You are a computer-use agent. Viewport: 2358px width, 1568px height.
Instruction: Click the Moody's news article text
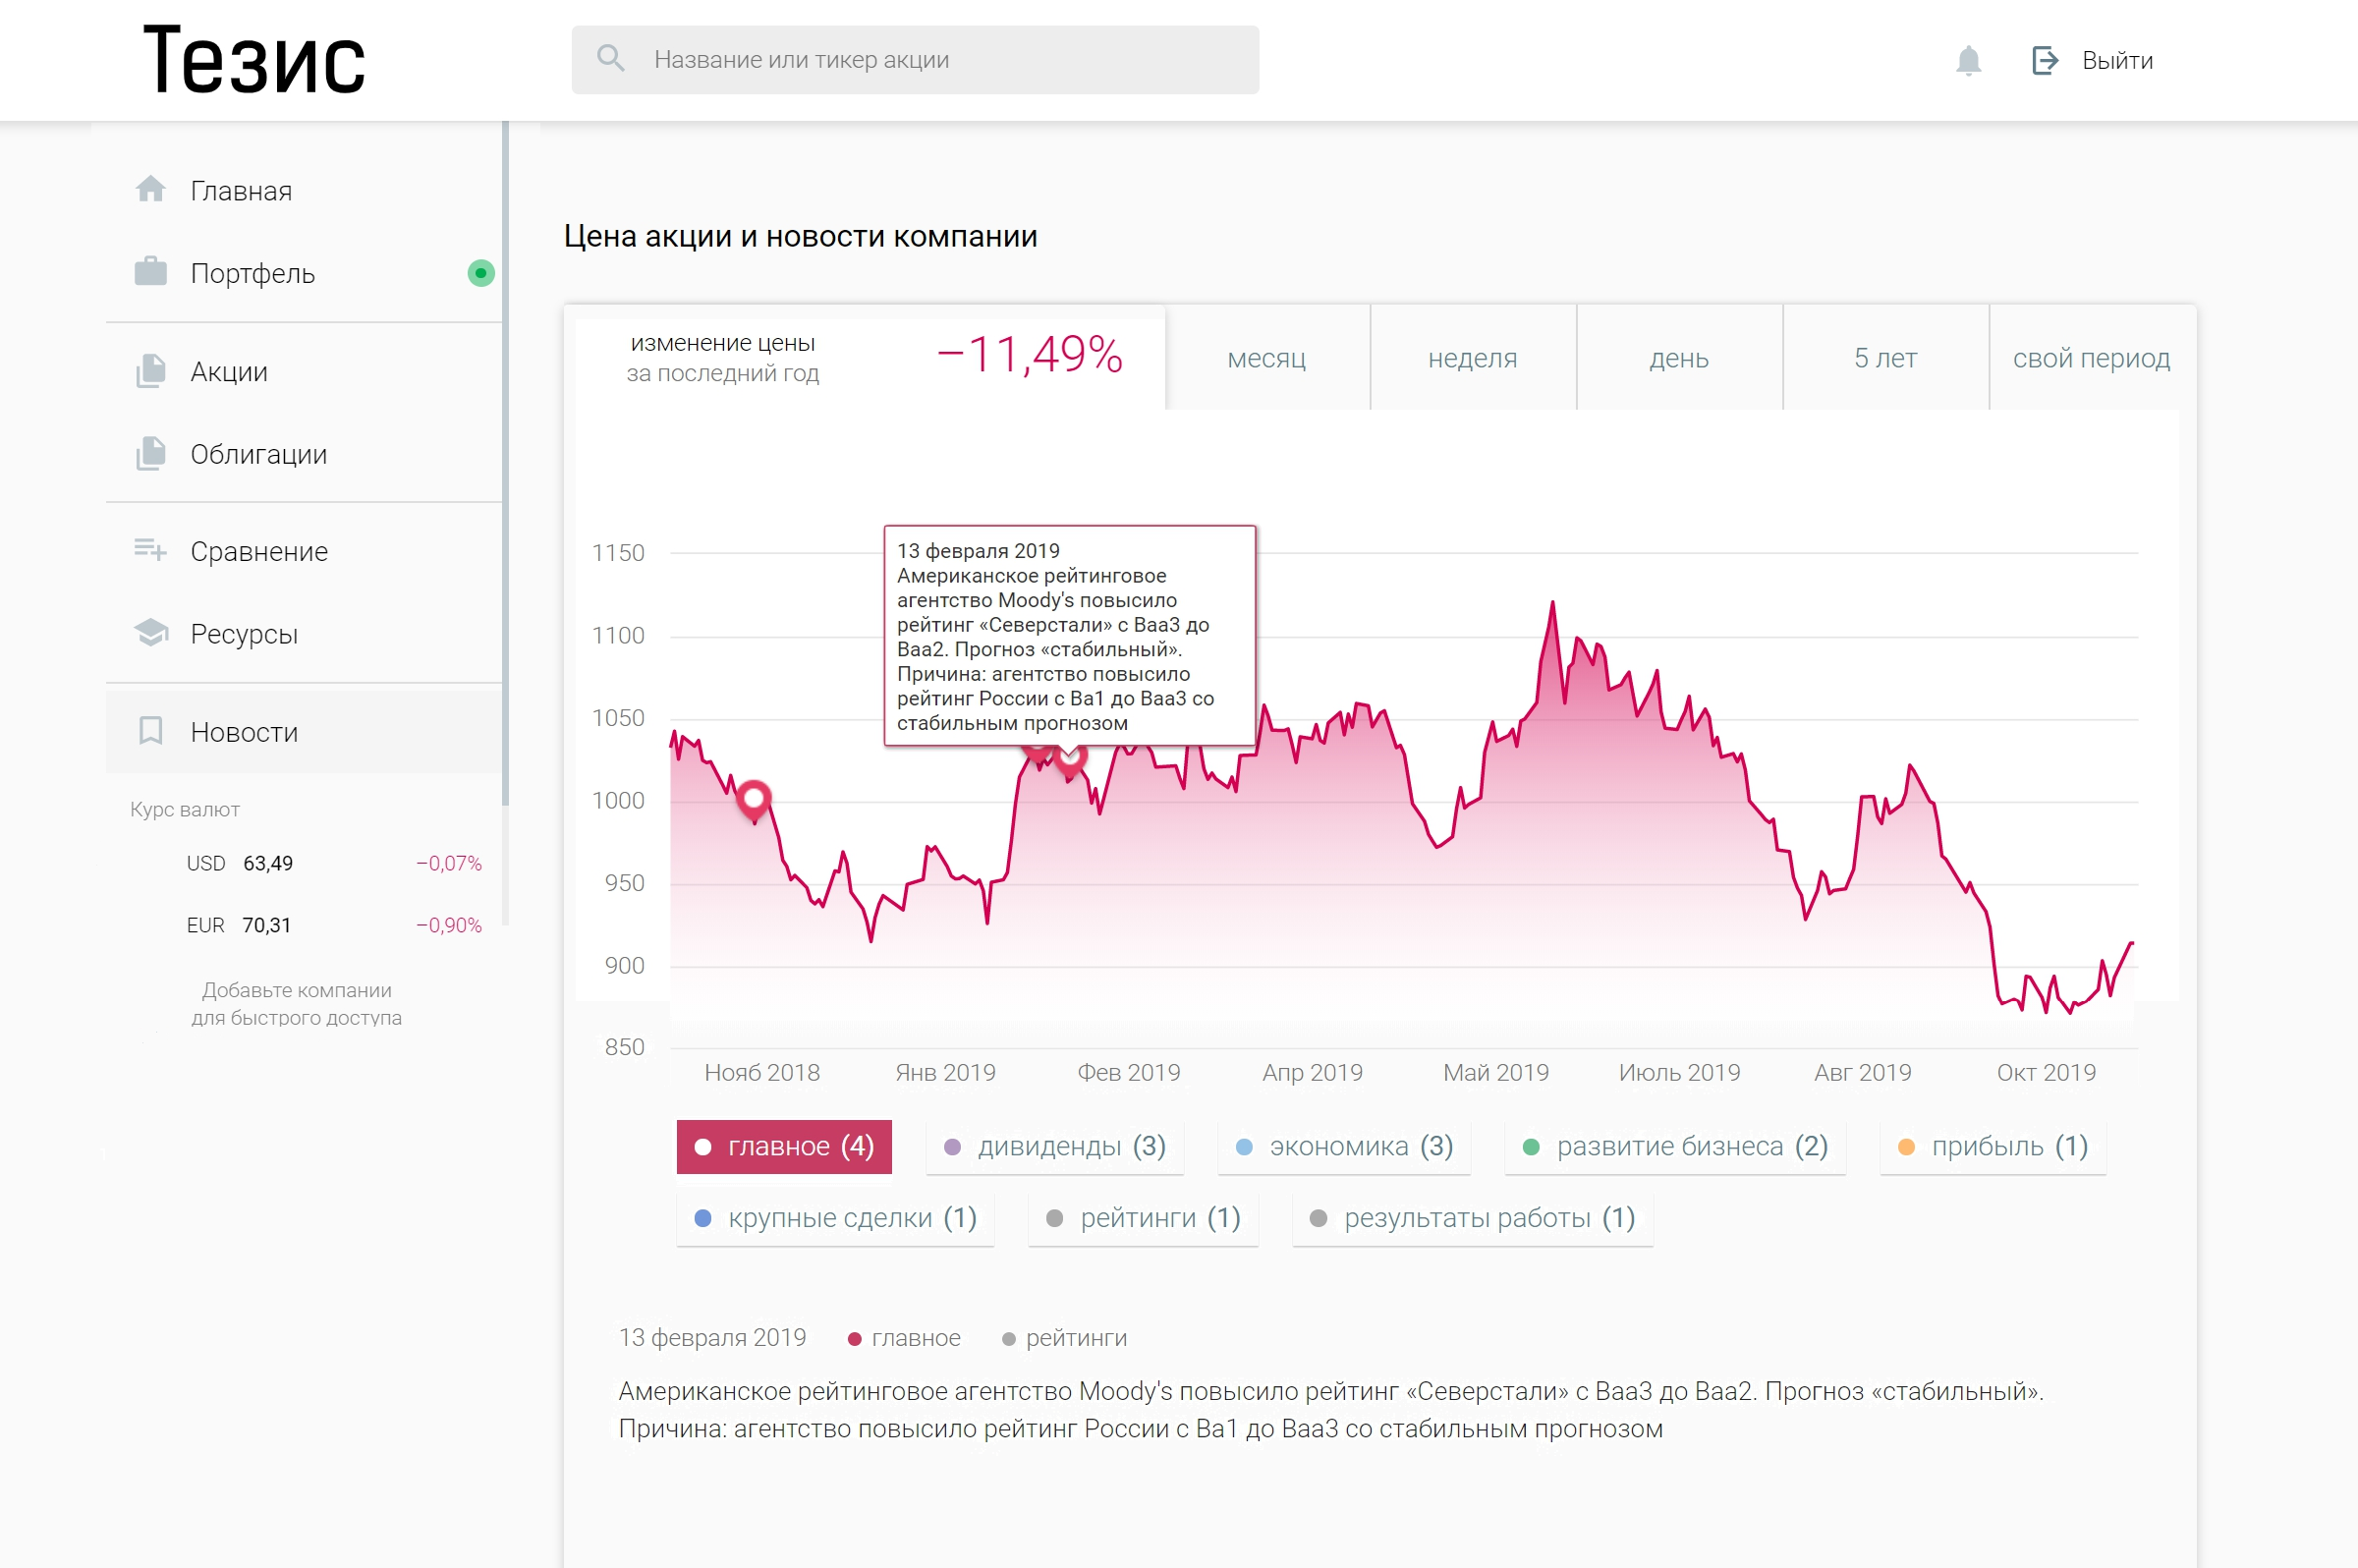click(1331, 1410)
